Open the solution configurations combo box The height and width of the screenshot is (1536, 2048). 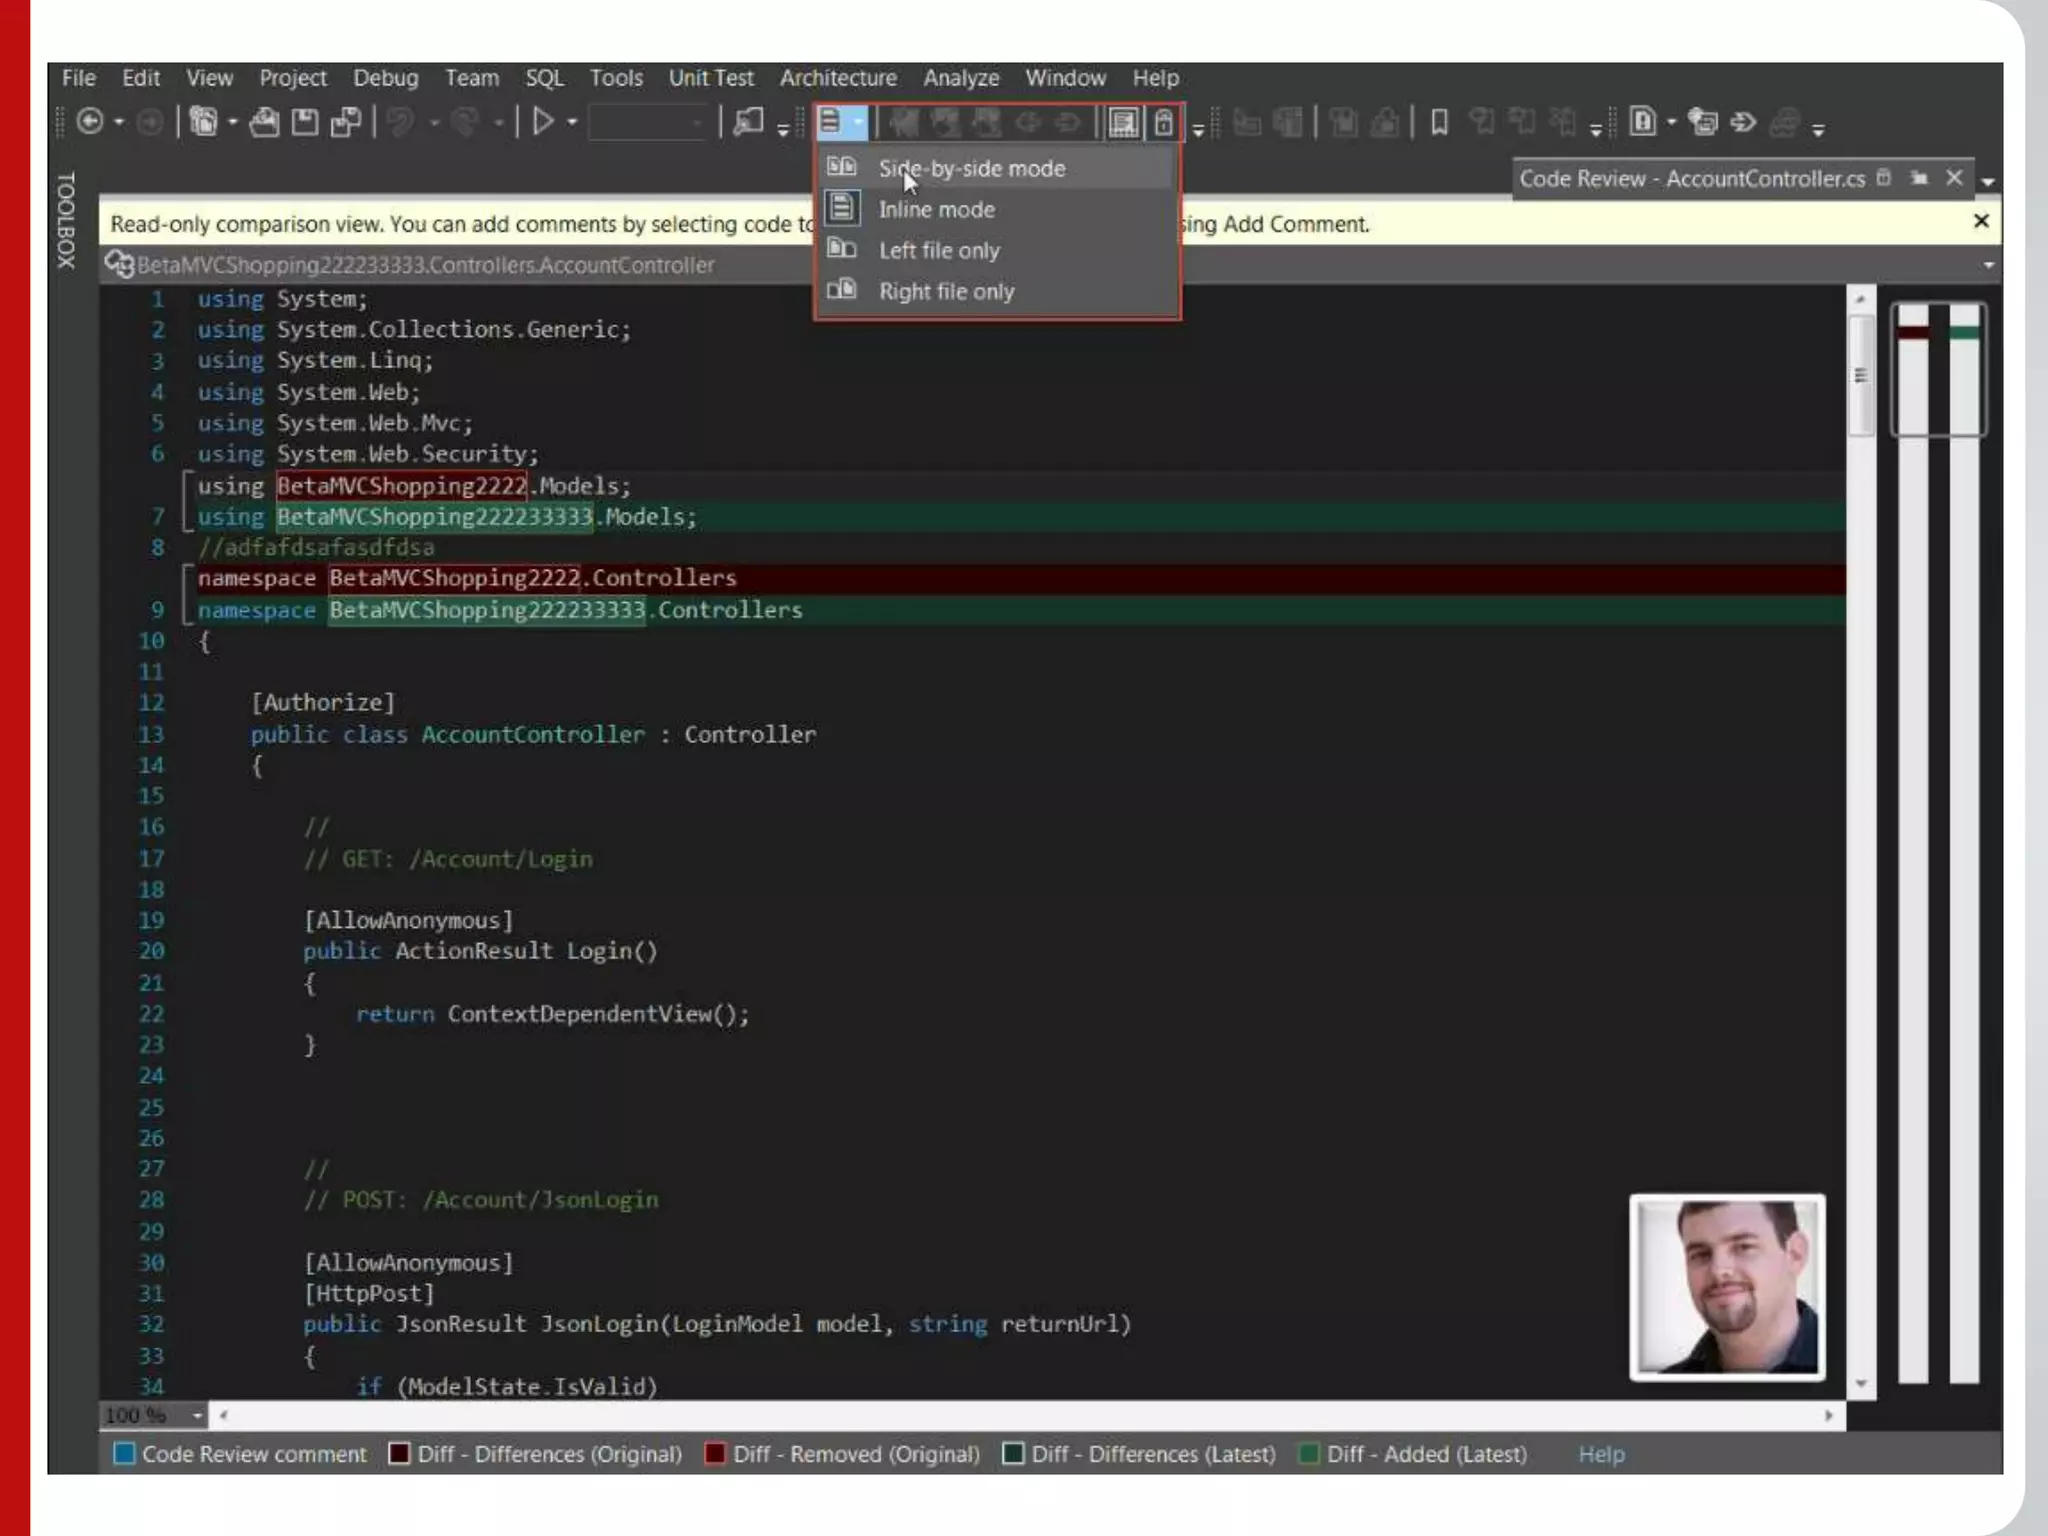(648, 123)
